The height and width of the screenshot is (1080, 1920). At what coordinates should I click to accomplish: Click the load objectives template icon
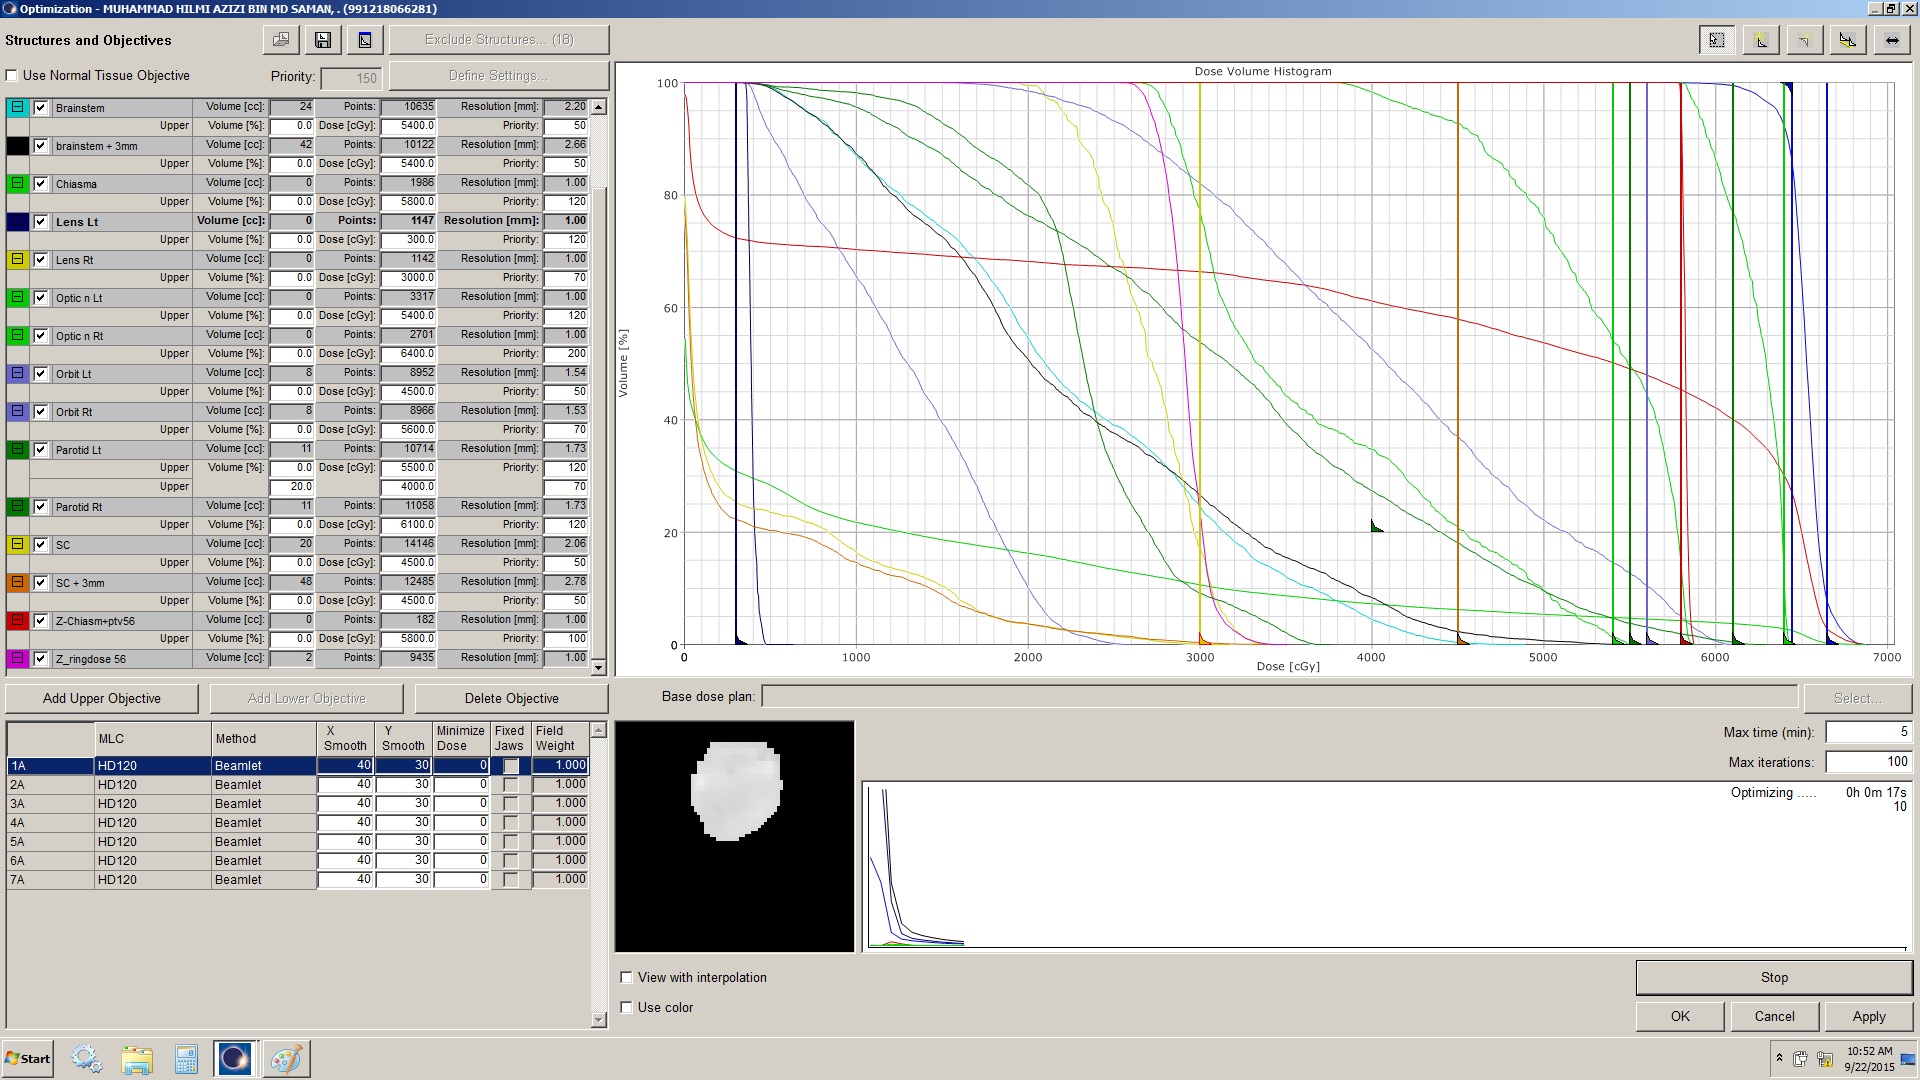281,40
